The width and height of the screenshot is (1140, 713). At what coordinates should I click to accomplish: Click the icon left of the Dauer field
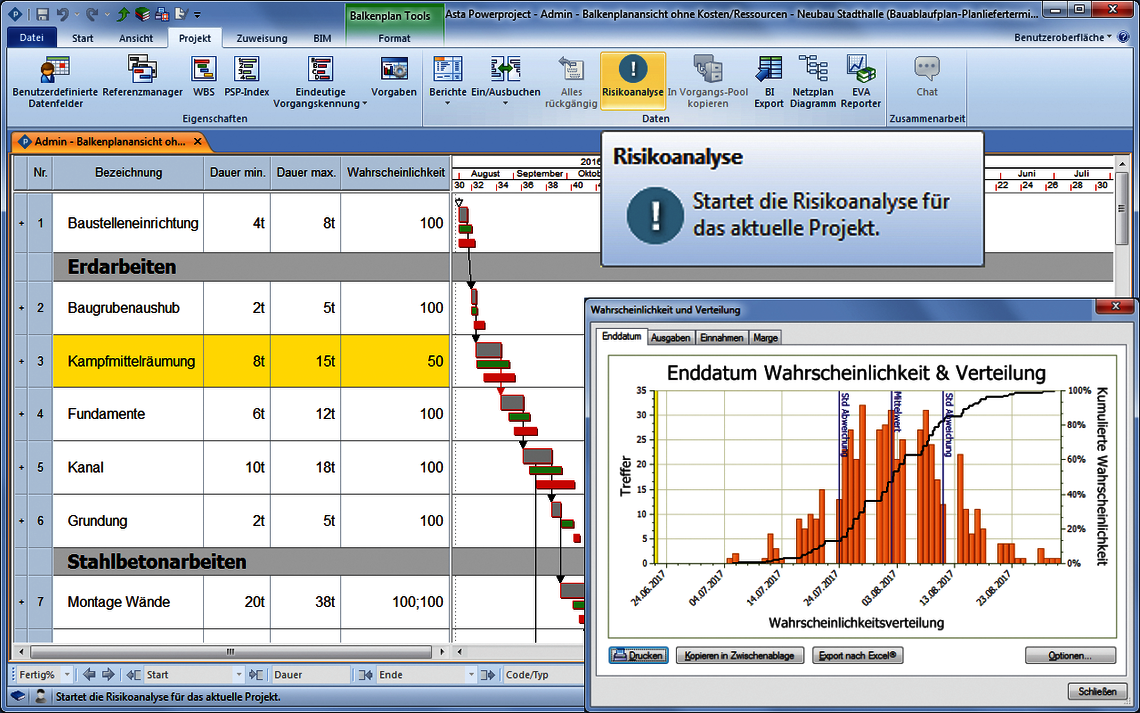(256, 674)
